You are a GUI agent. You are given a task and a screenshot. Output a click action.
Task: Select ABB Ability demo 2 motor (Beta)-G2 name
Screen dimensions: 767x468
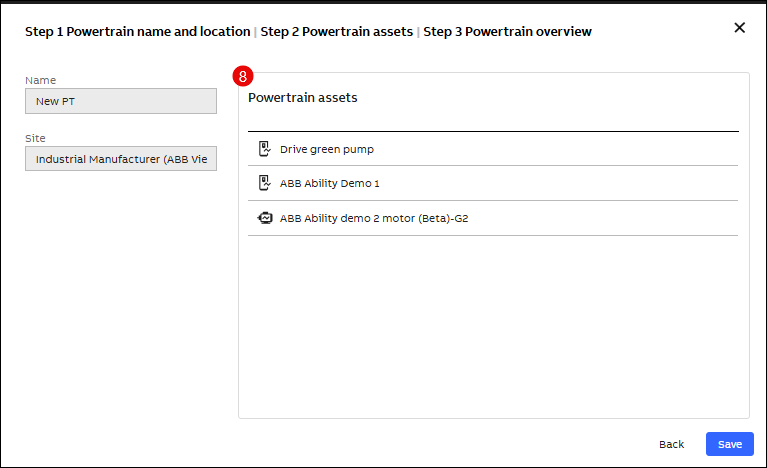tap(373, 217)
